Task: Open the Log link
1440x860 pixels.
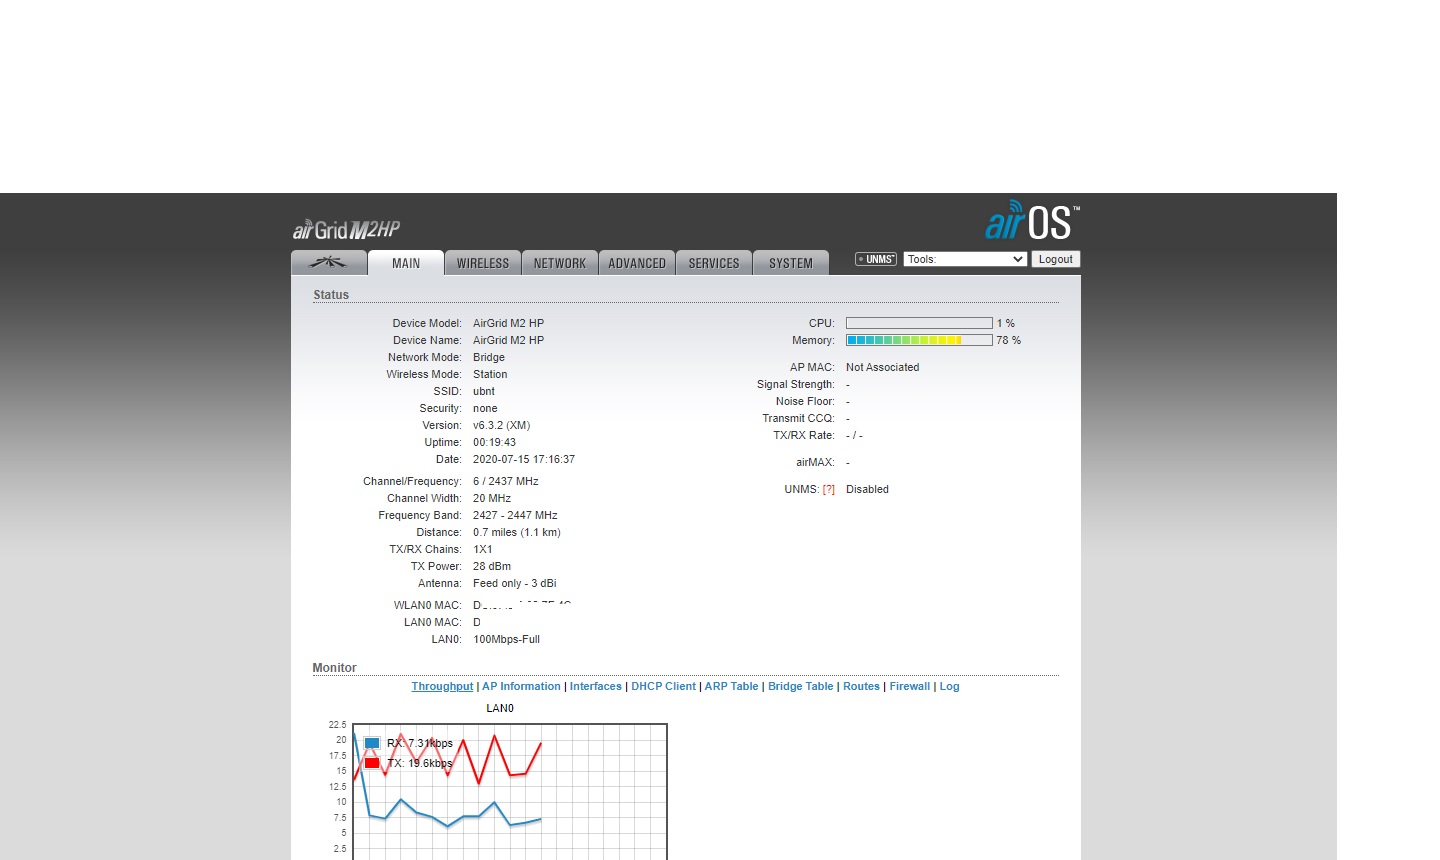Action: point(949,686)
